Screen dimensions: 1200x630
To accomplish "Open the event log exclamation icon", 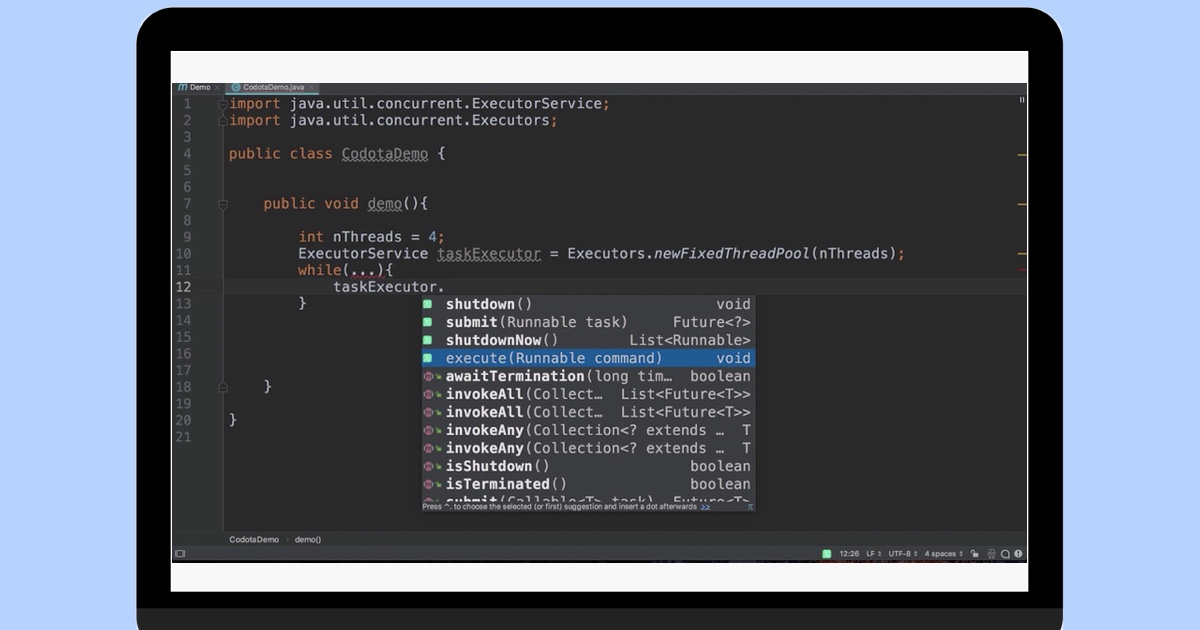I will pos(1019,553).
